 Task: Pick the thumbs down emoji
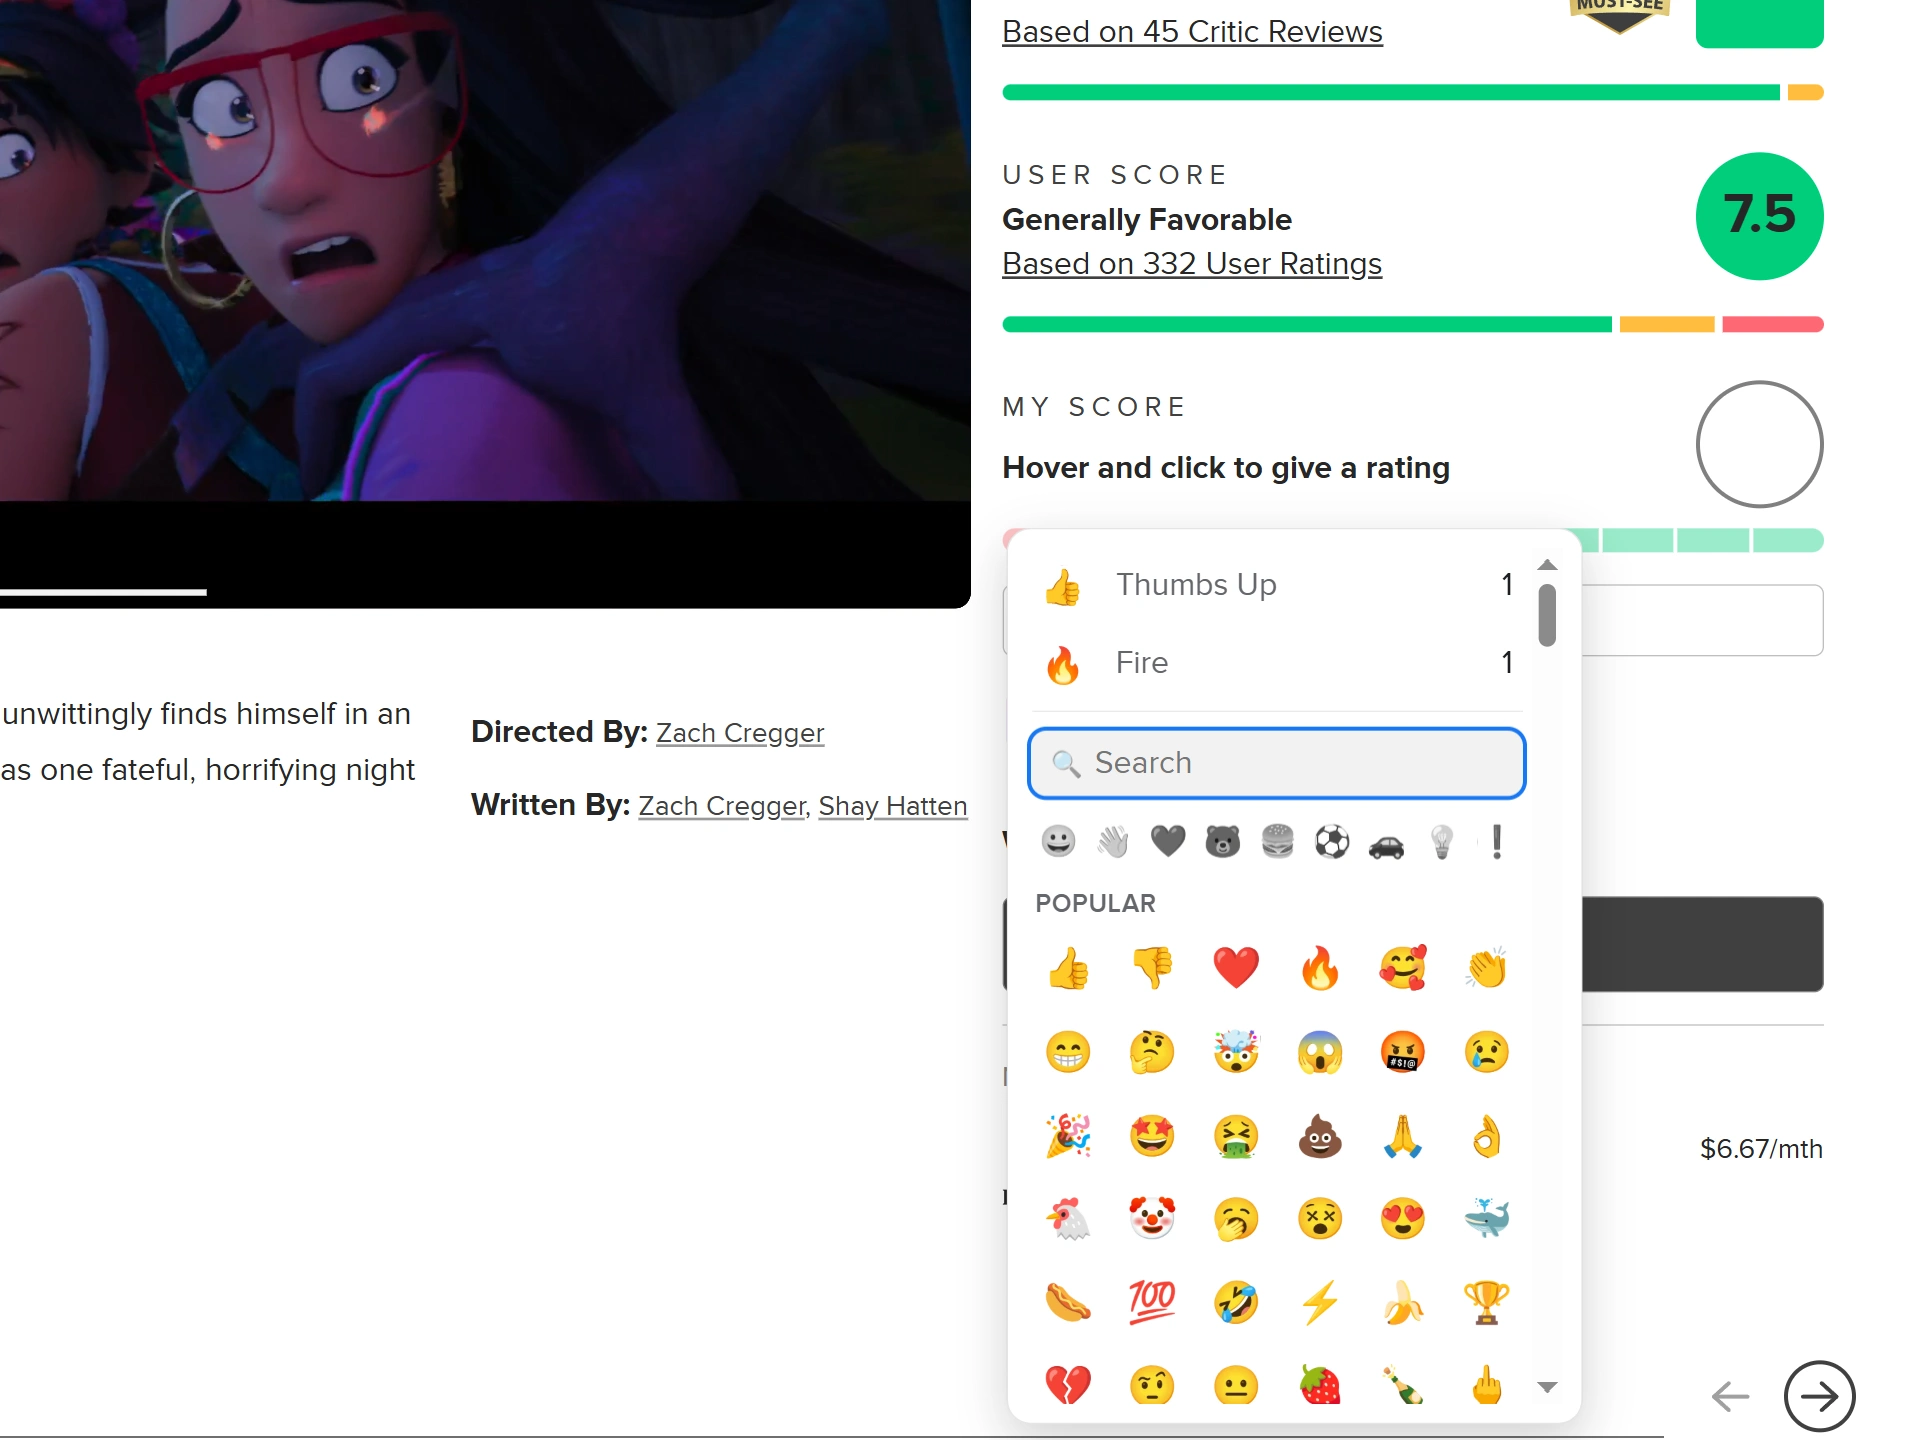[1152, 968]
